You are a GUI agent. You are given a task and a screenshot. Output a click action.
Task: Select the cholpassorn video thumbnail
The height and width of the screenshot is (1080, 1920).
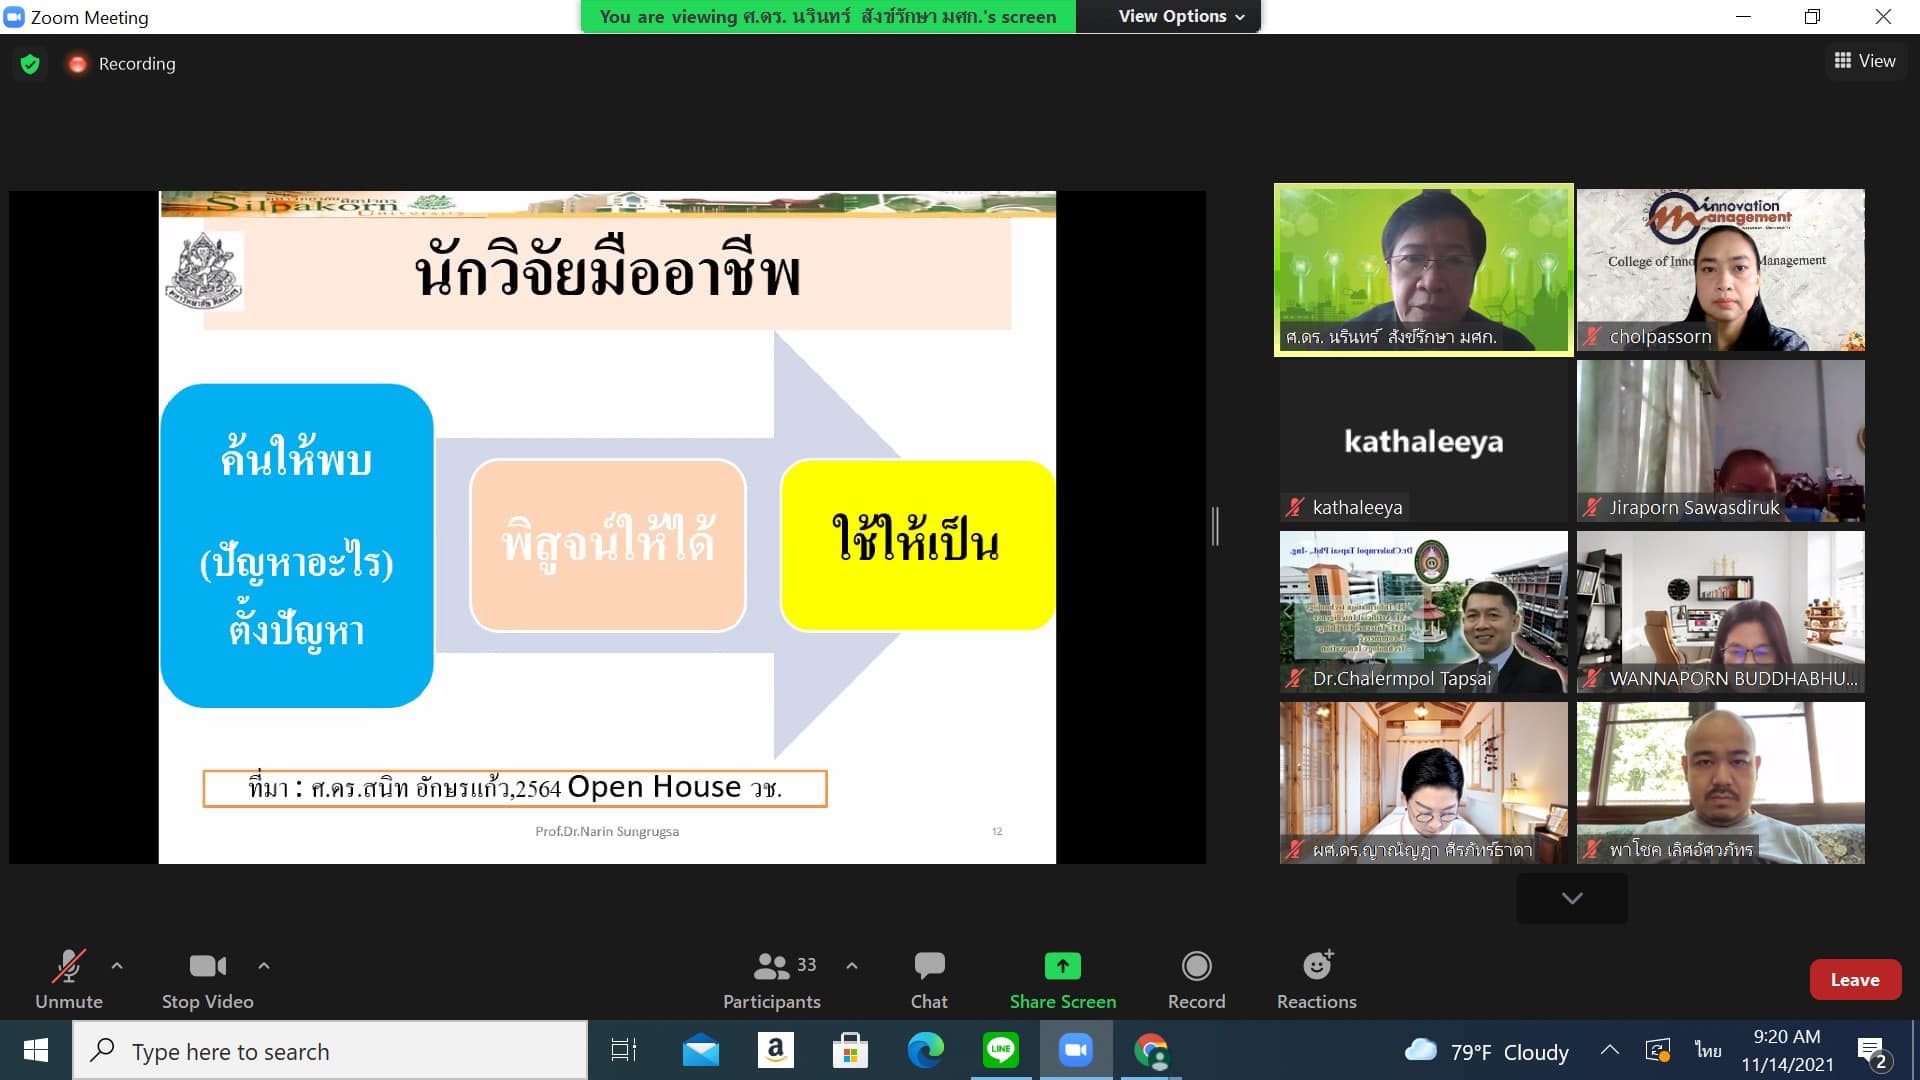click(x=1720, y=270)
